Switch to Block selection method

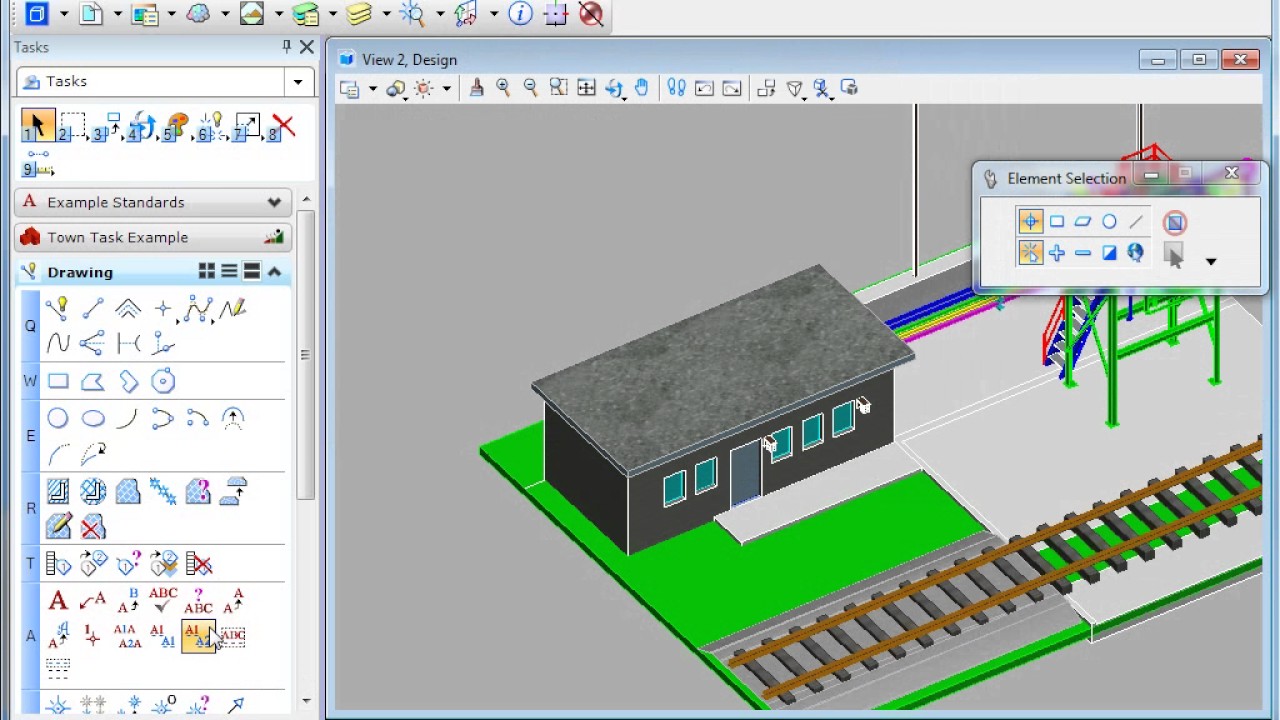[x=1057, y=221]
